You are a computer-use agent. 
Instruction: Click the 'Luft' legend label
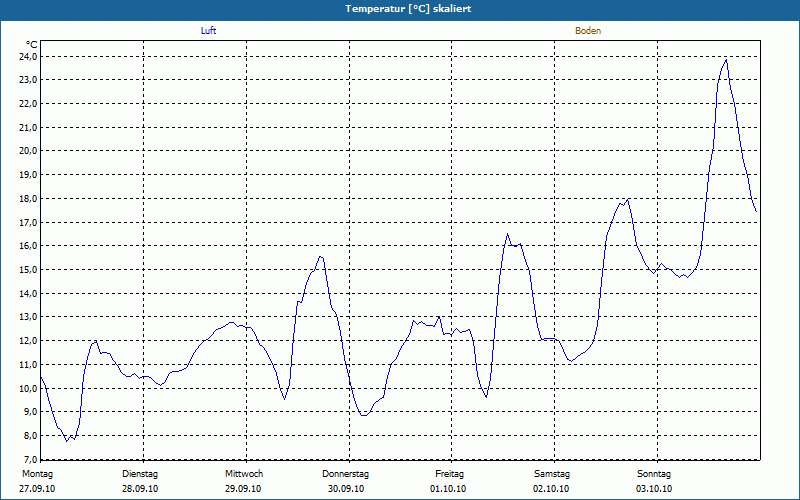coord(208,31)
